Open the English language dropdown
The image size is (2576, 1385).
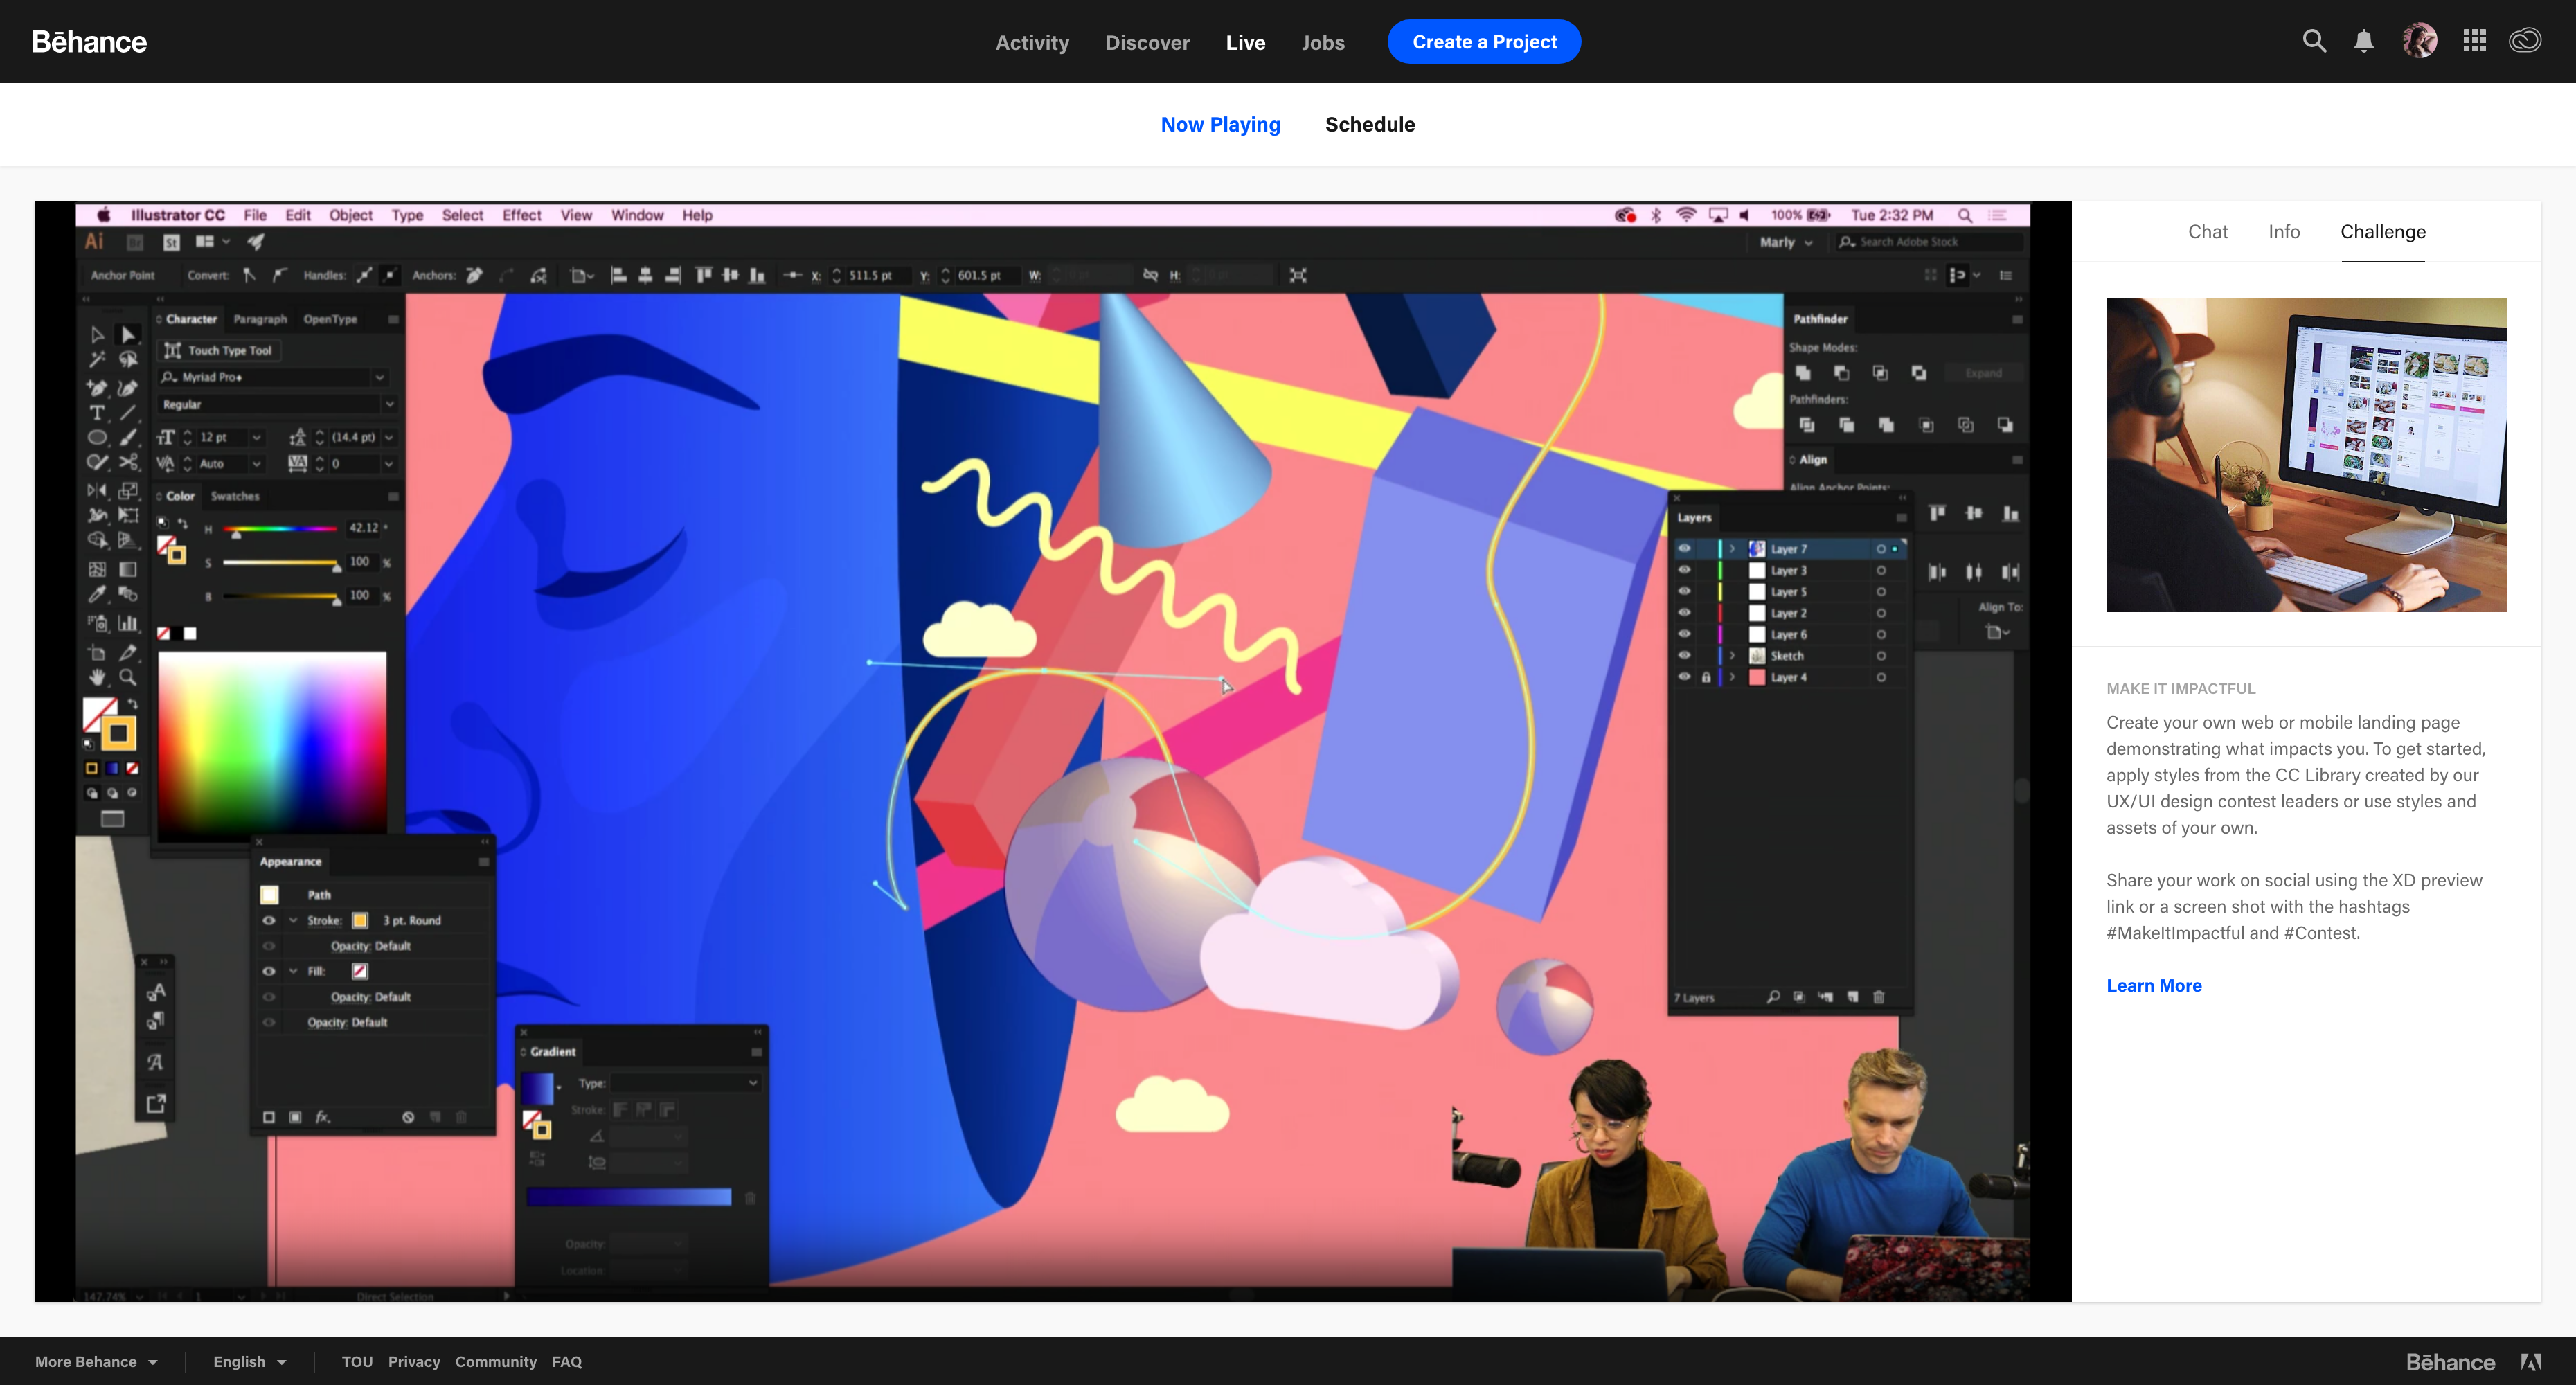[249, 1361]
